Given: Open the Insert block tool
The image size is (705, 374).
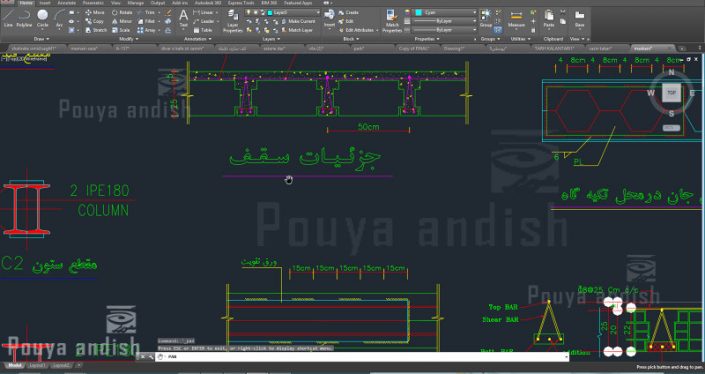Looking at the screenshot, I should point(330,19).
